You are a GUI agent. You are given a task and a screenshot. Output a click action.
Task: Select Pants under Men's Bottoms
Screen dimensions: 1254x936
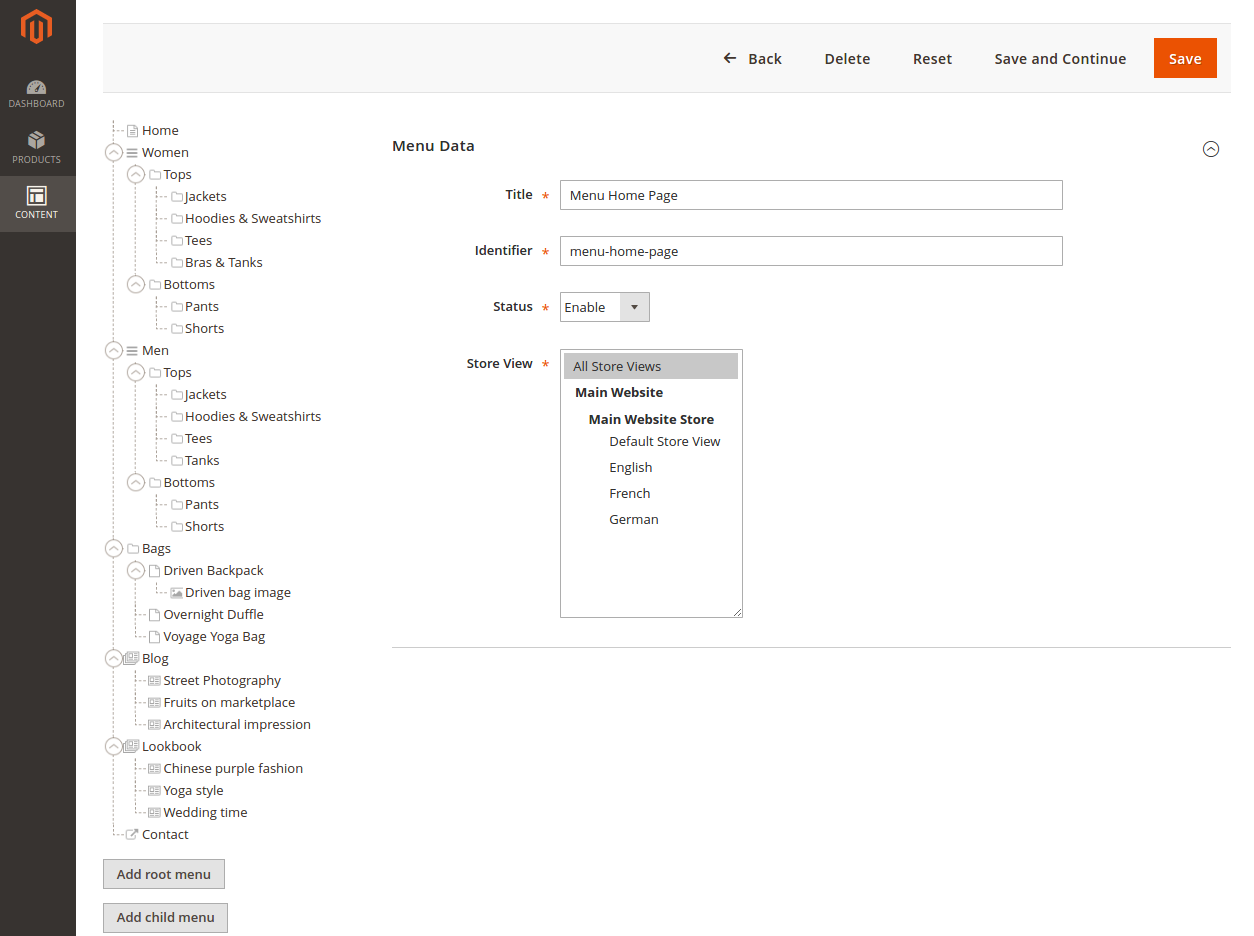click(202, 505)
